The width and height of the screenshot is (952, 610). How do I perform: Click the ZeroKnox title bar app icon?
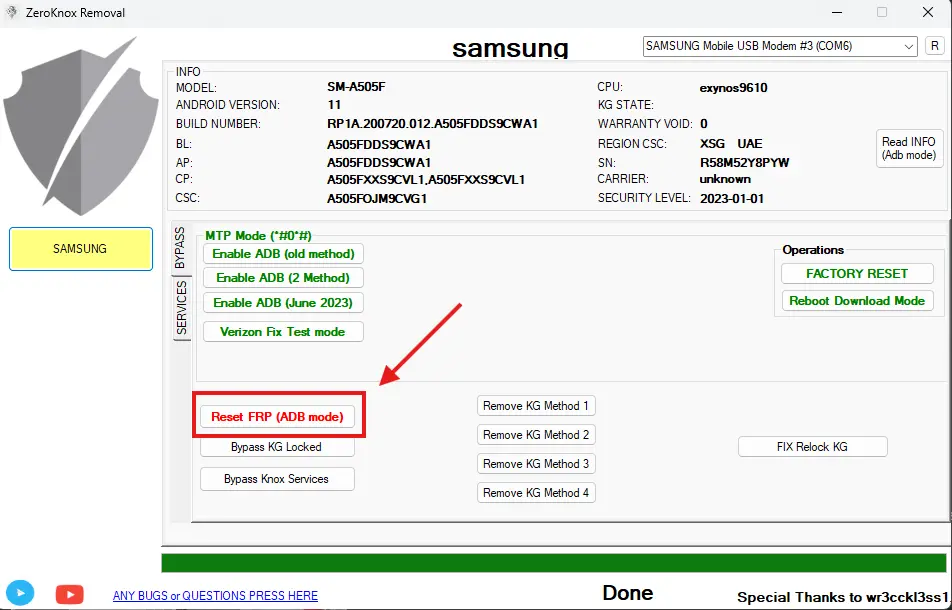tap(12, 12)
